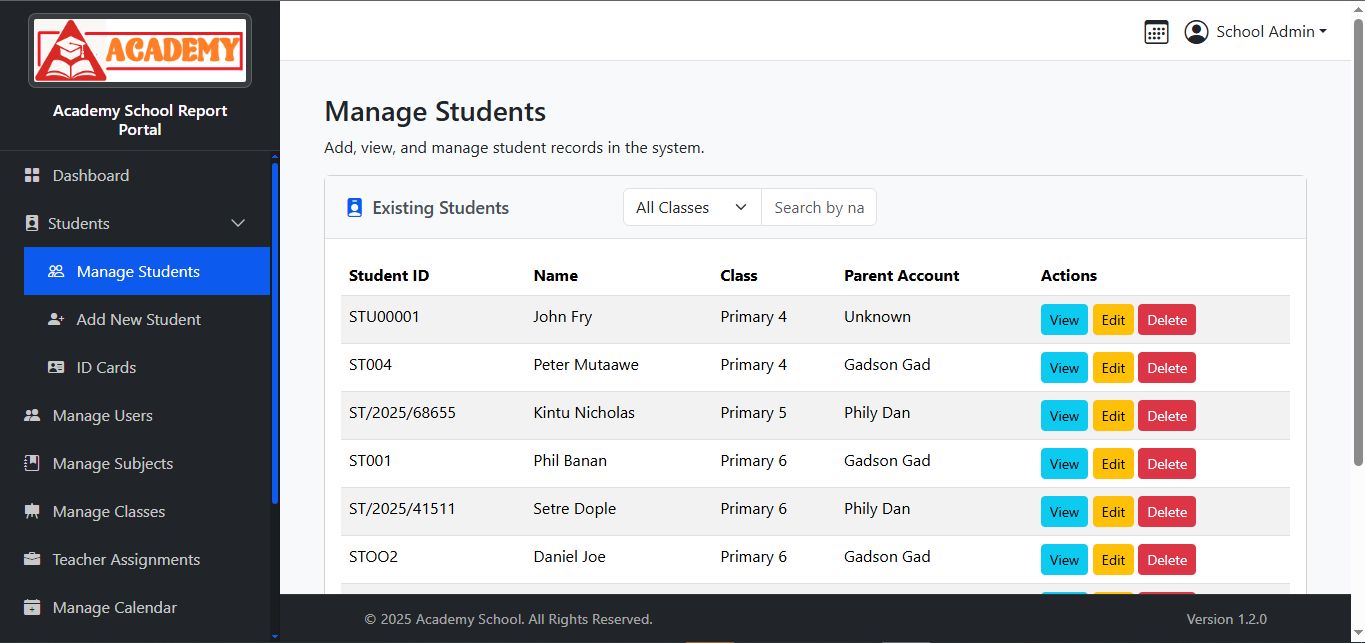Viewport: 1365px width, 643px height.
Task: Collapse the Students sidebar section chevron
Action: click(x=238, y=224)
